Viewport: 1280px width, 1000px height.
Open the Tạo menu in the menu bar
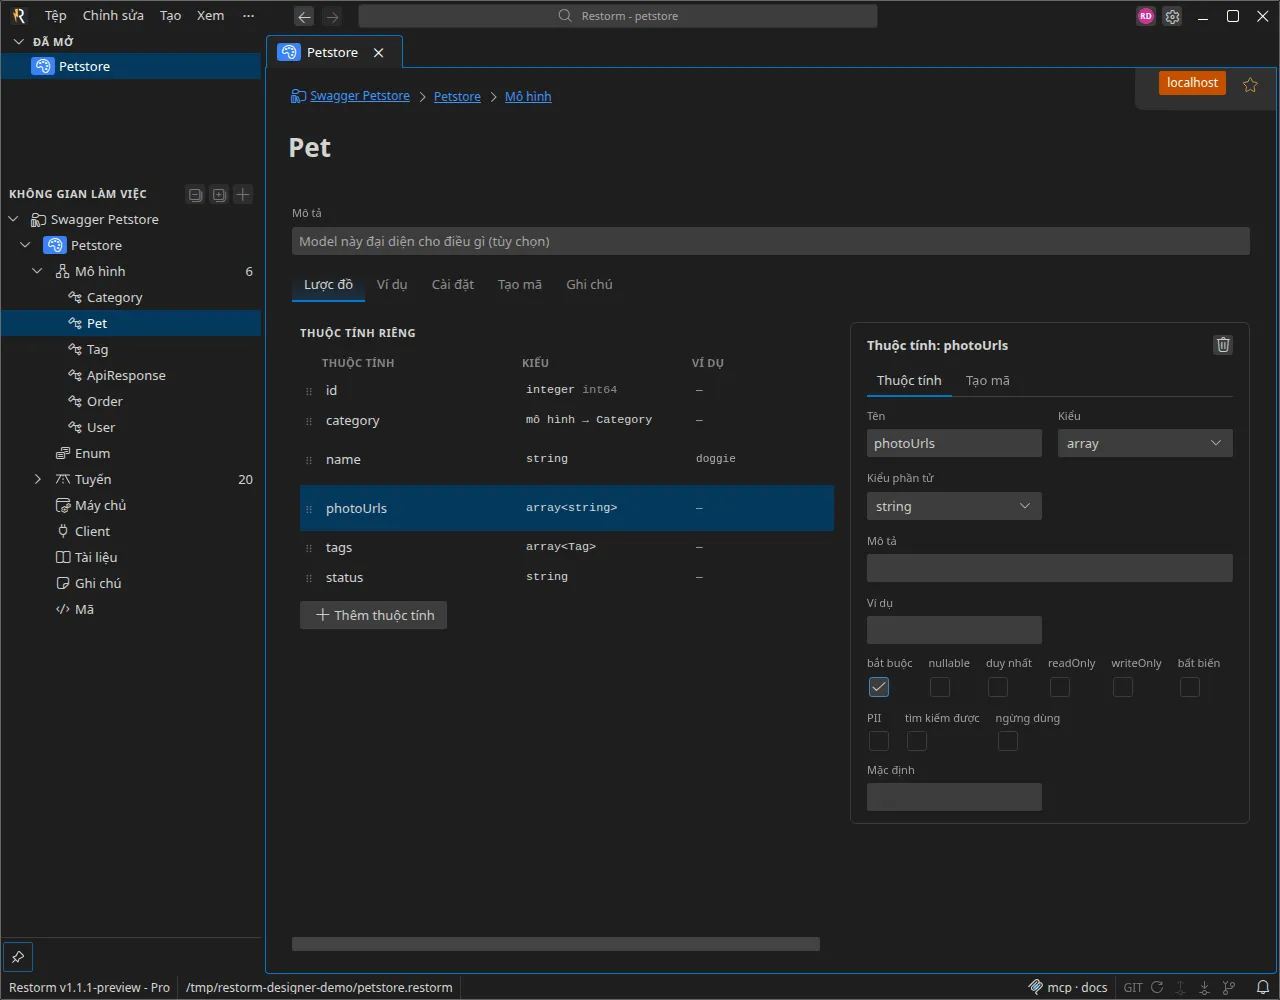(171, 16)
